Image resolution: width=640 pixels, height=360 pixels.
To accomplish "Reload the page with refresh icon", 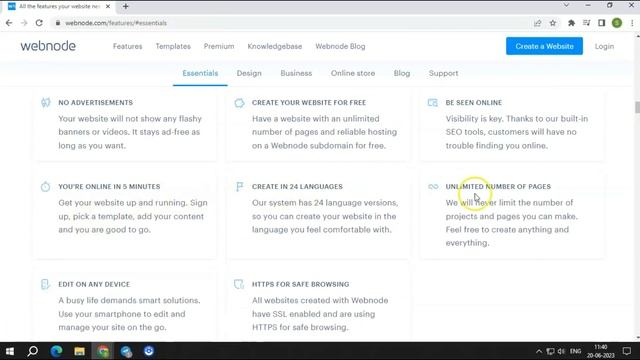I will [x=39, y=23].
